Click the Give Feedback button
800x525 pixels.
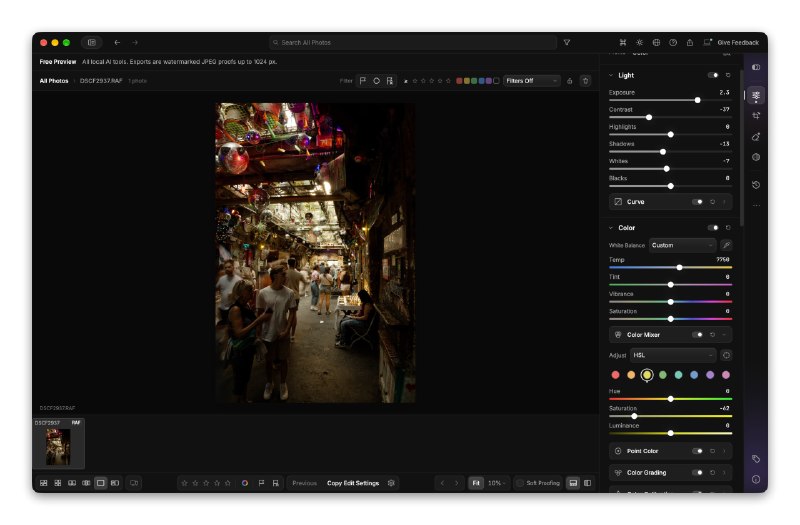[x=738, y=43]
